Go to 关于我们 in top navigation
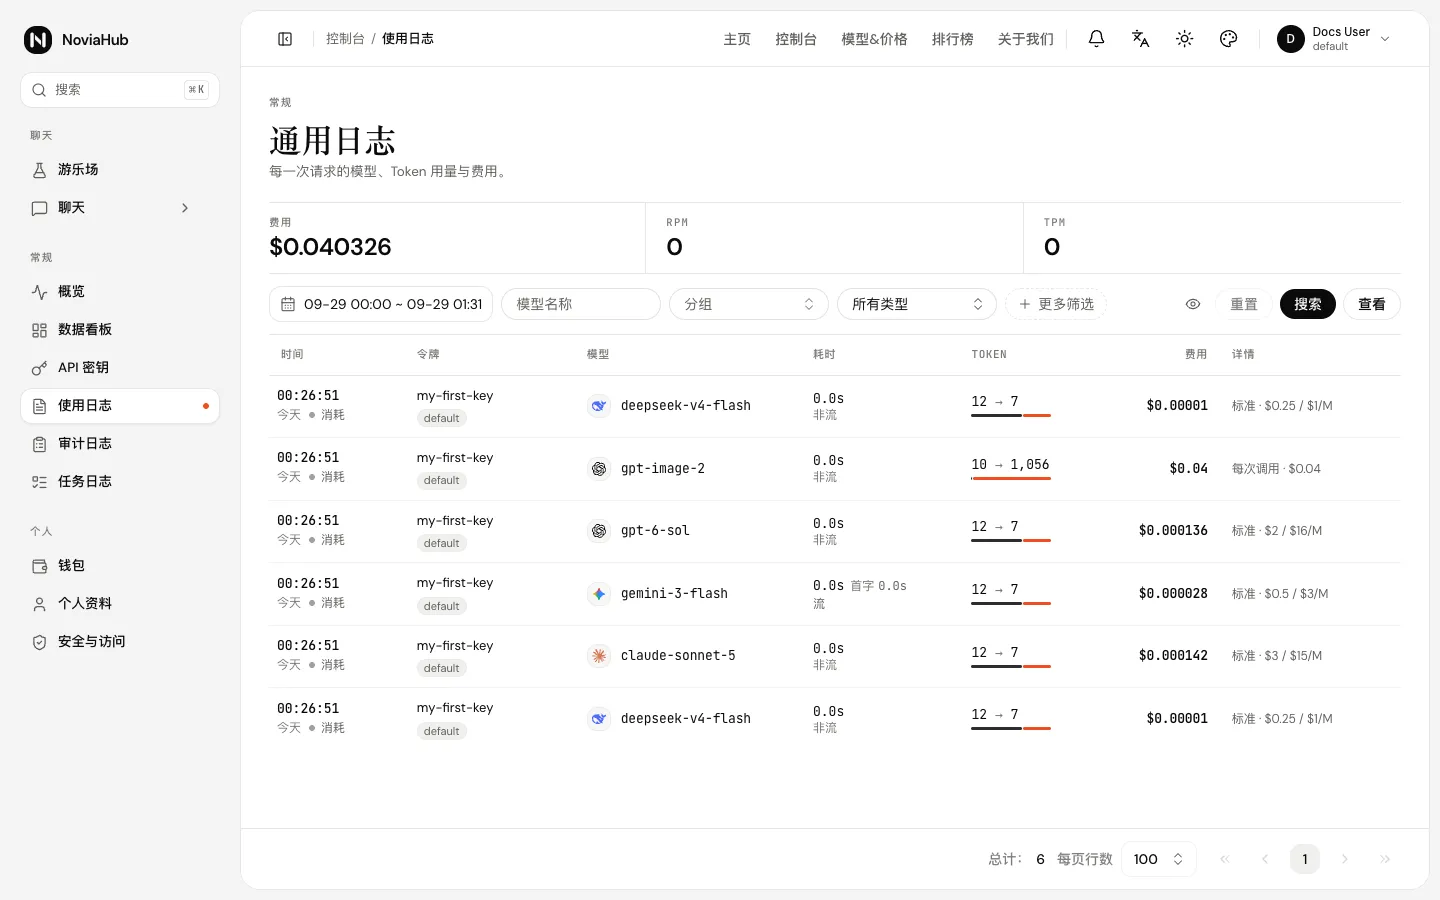 pos(1025,39)
